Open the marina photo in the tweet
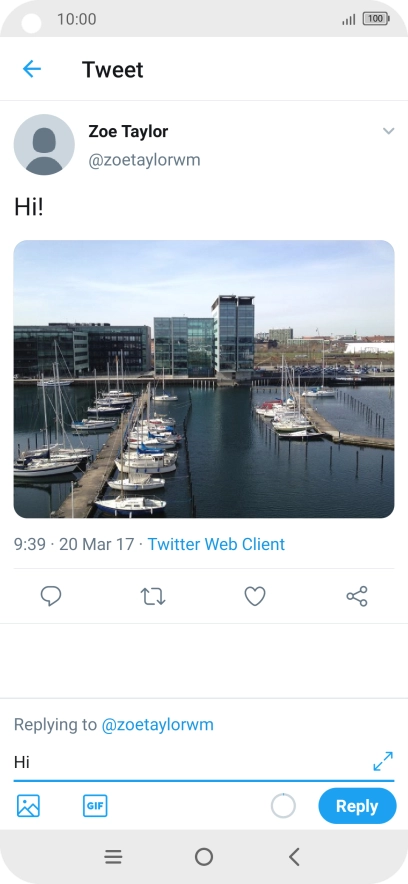Viewport: 408px width, 884px height. (x=204, y=379)
